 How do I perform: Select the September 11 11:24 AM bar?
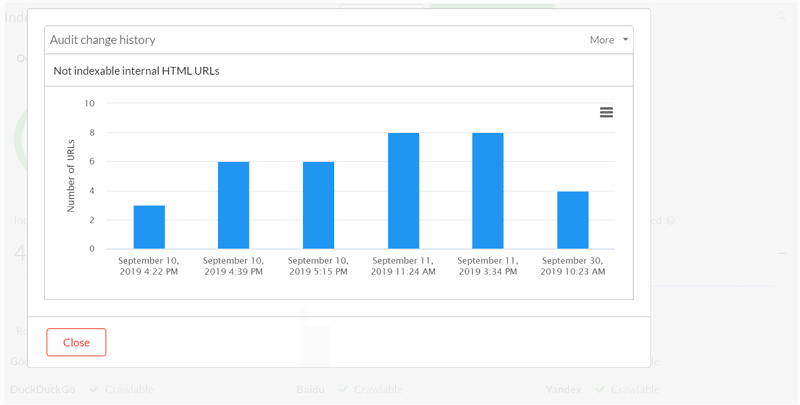(x=403, y=191)
